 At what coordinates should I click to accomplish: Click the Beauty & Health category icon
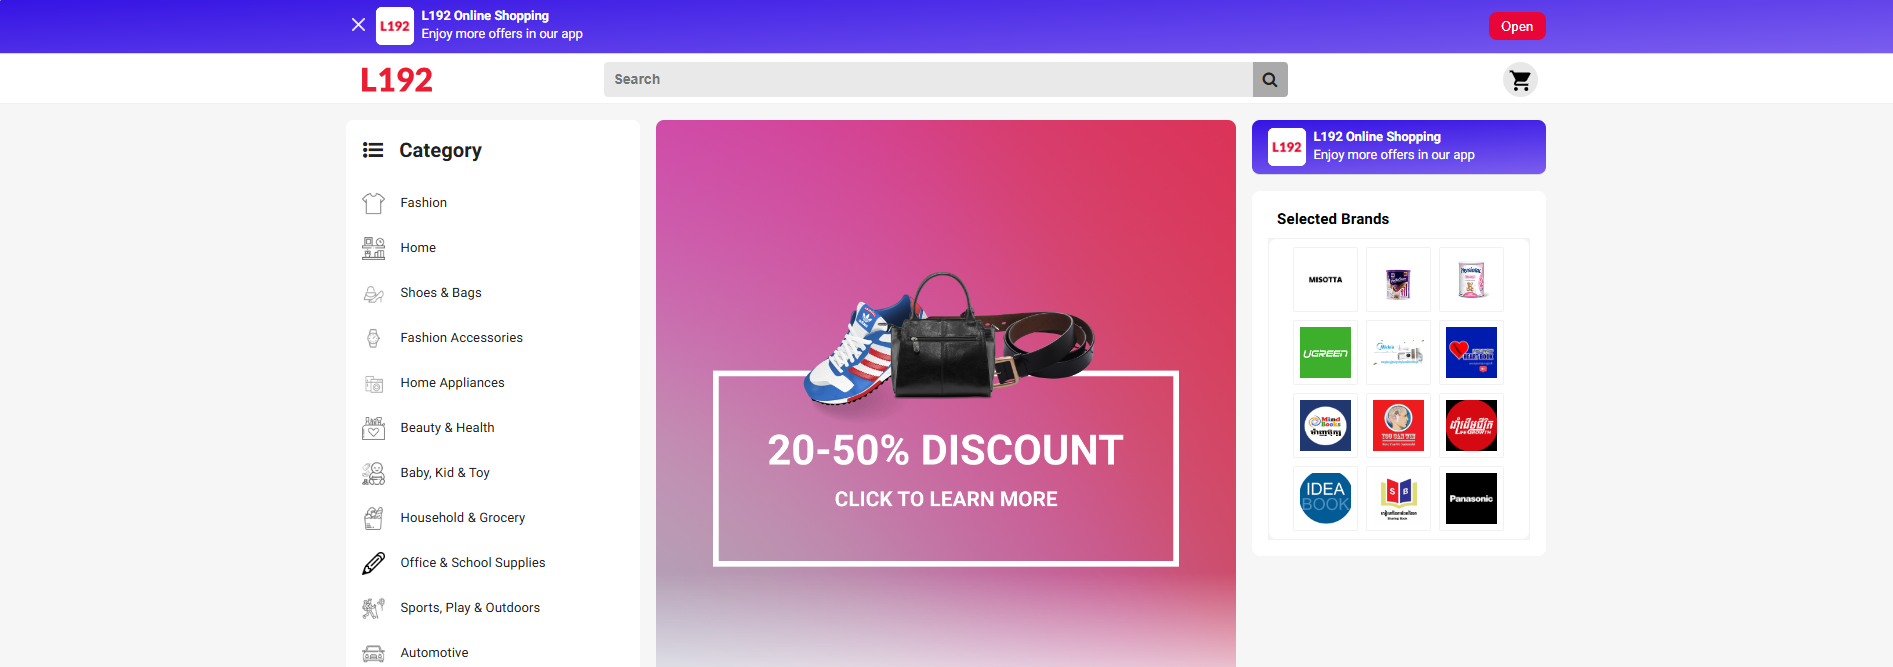pos(373,428)
